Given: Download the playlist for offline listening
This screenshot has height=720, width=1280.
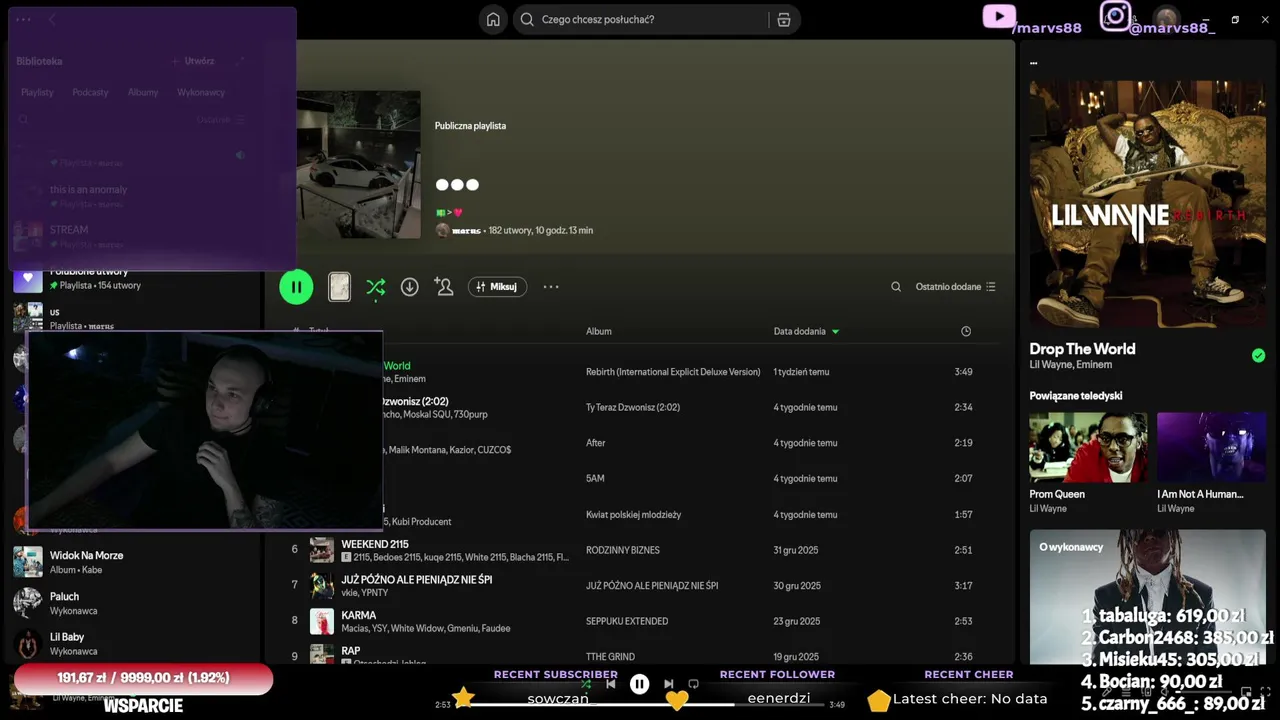Looking at the screenshot, I should 410,287.
